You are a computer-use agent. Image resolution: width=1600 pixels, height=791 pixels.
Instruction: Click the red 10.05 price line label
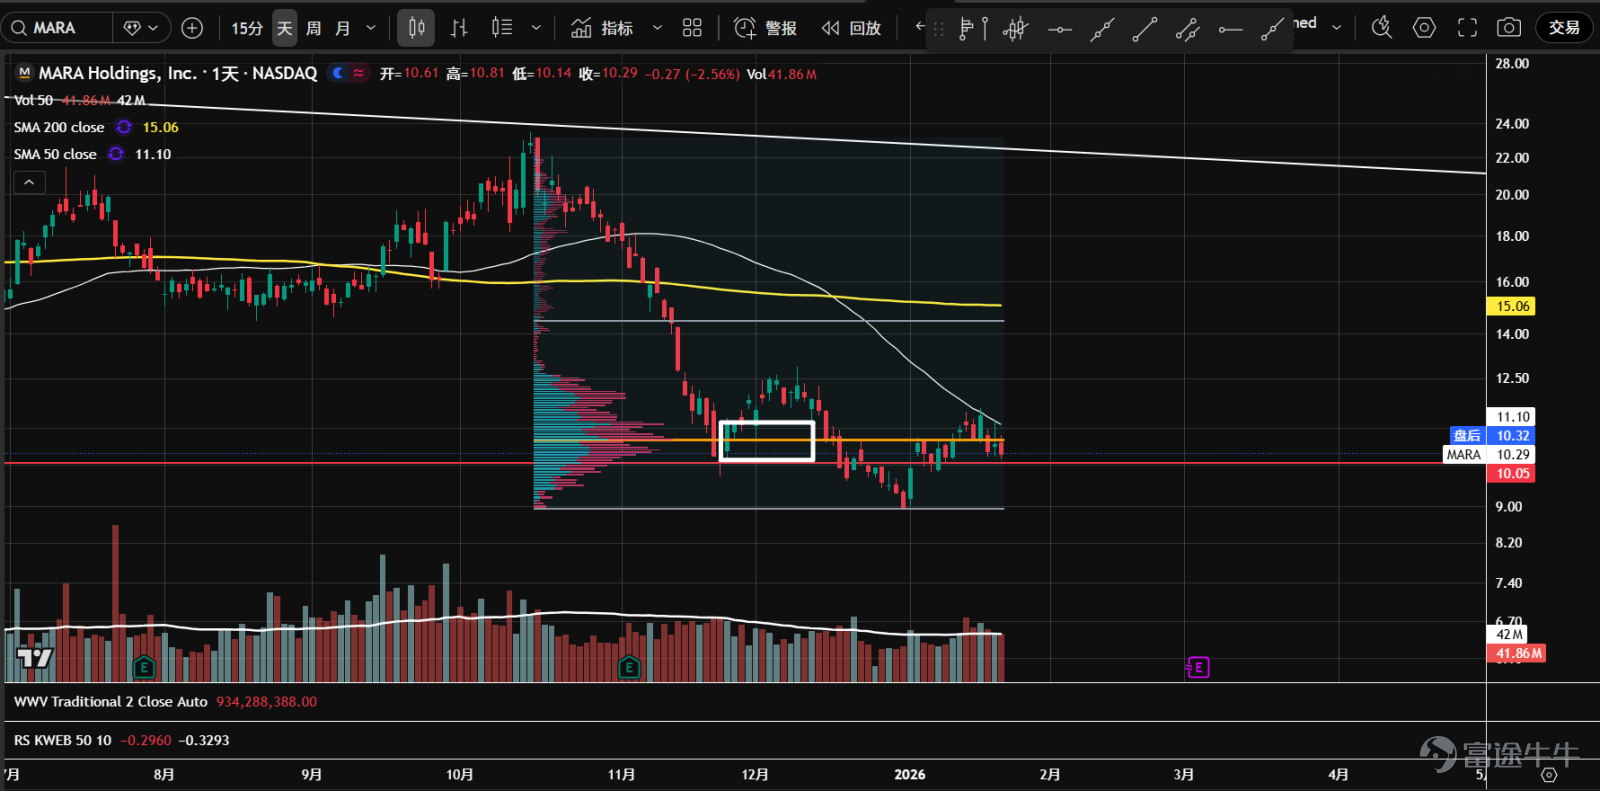pyautogui.click(x=1512, y=473)
